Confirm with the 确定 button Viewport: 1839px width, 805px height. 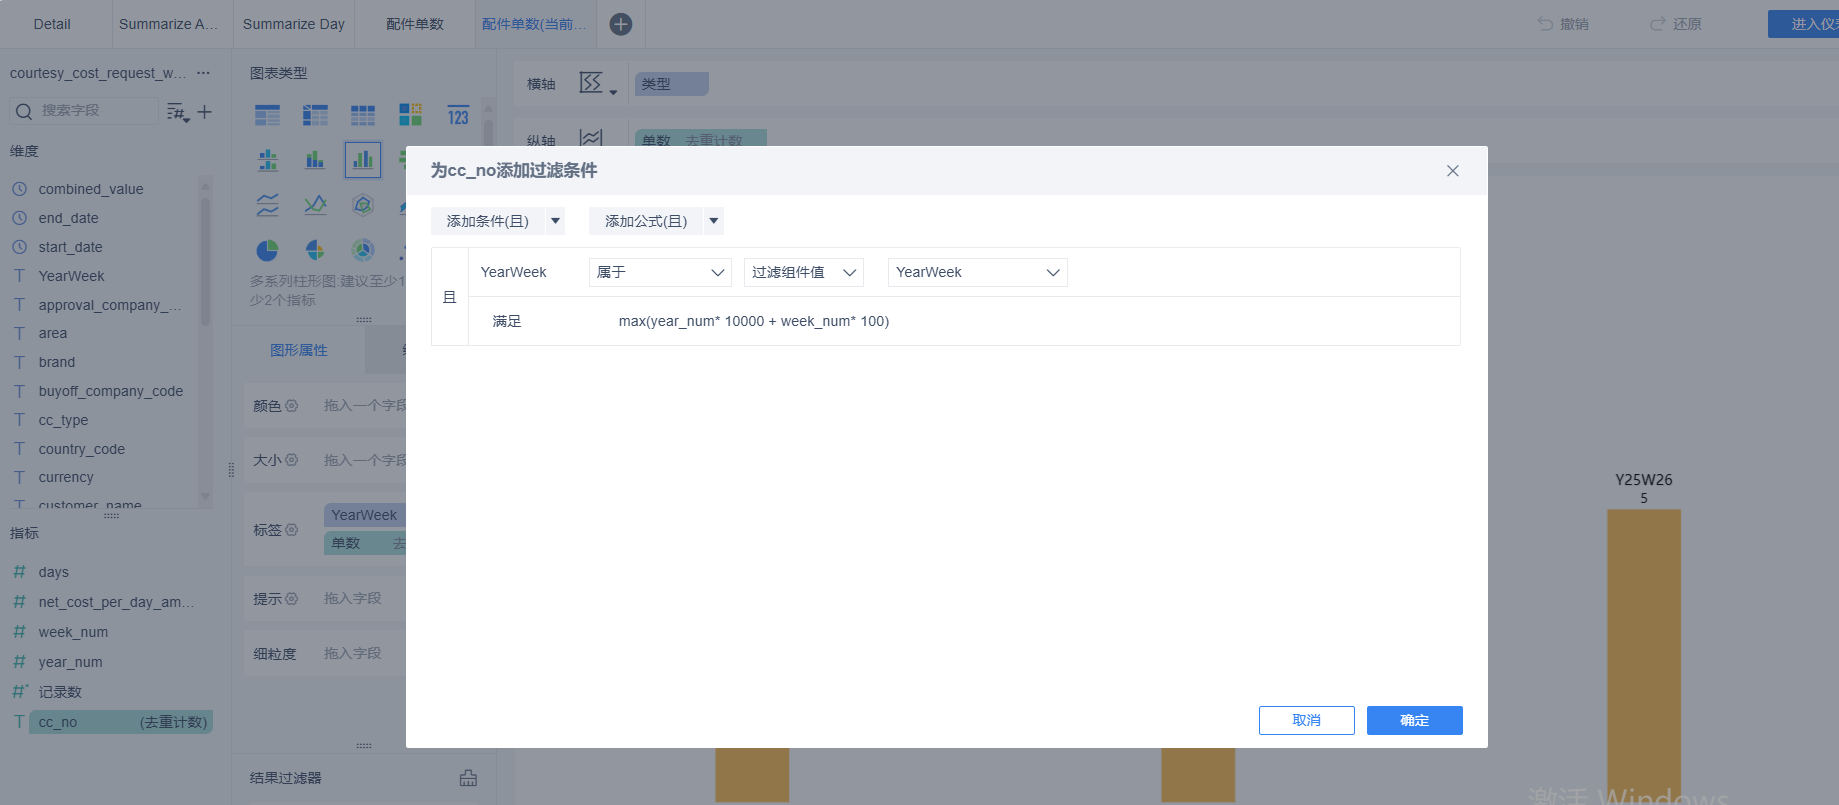coord(1415,720)
